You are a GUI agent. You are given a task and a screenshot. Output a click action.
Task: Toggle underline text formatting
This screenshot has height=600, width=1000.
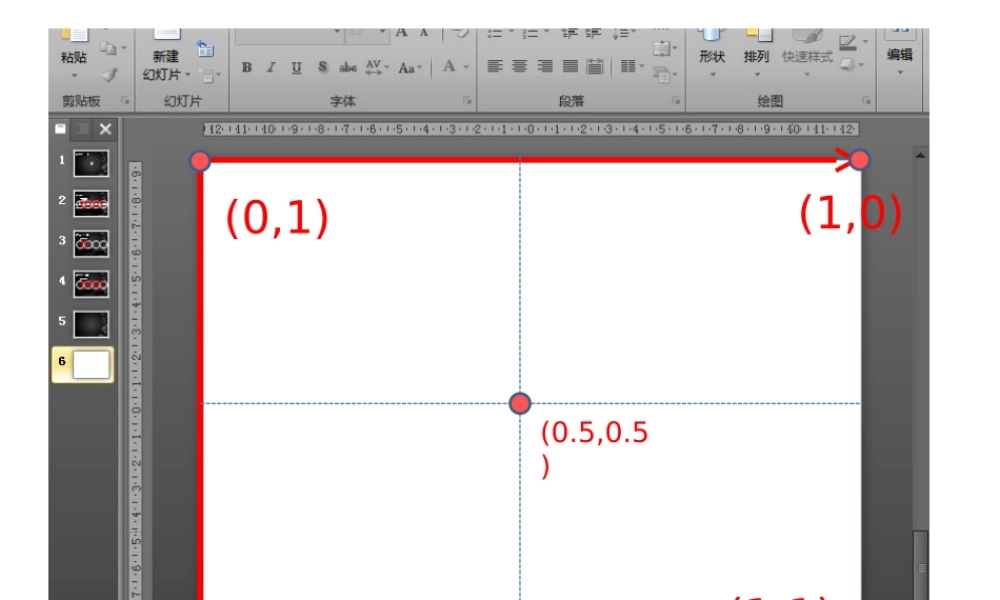click(296, 68)
